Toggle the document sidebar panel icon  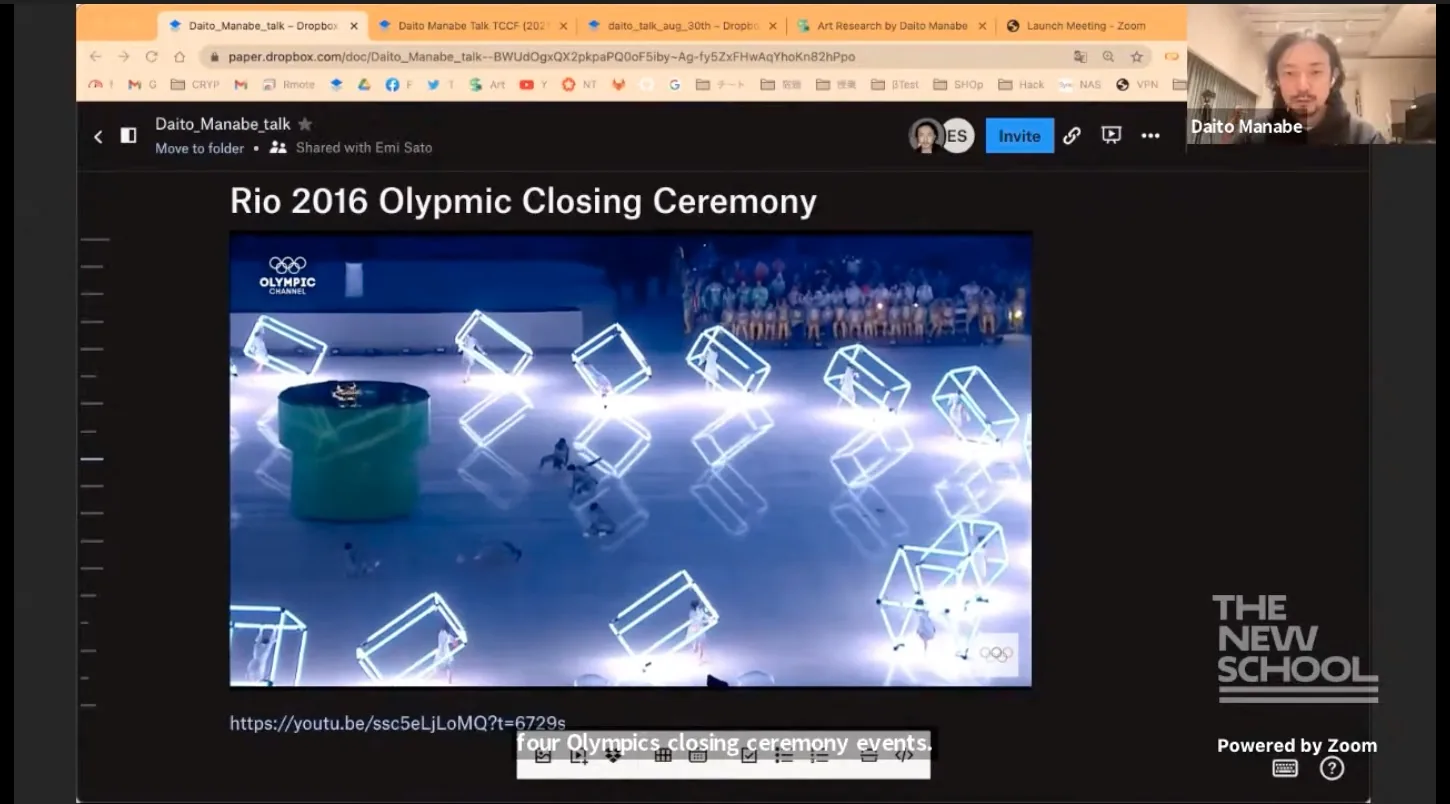(x=129, y=136)
